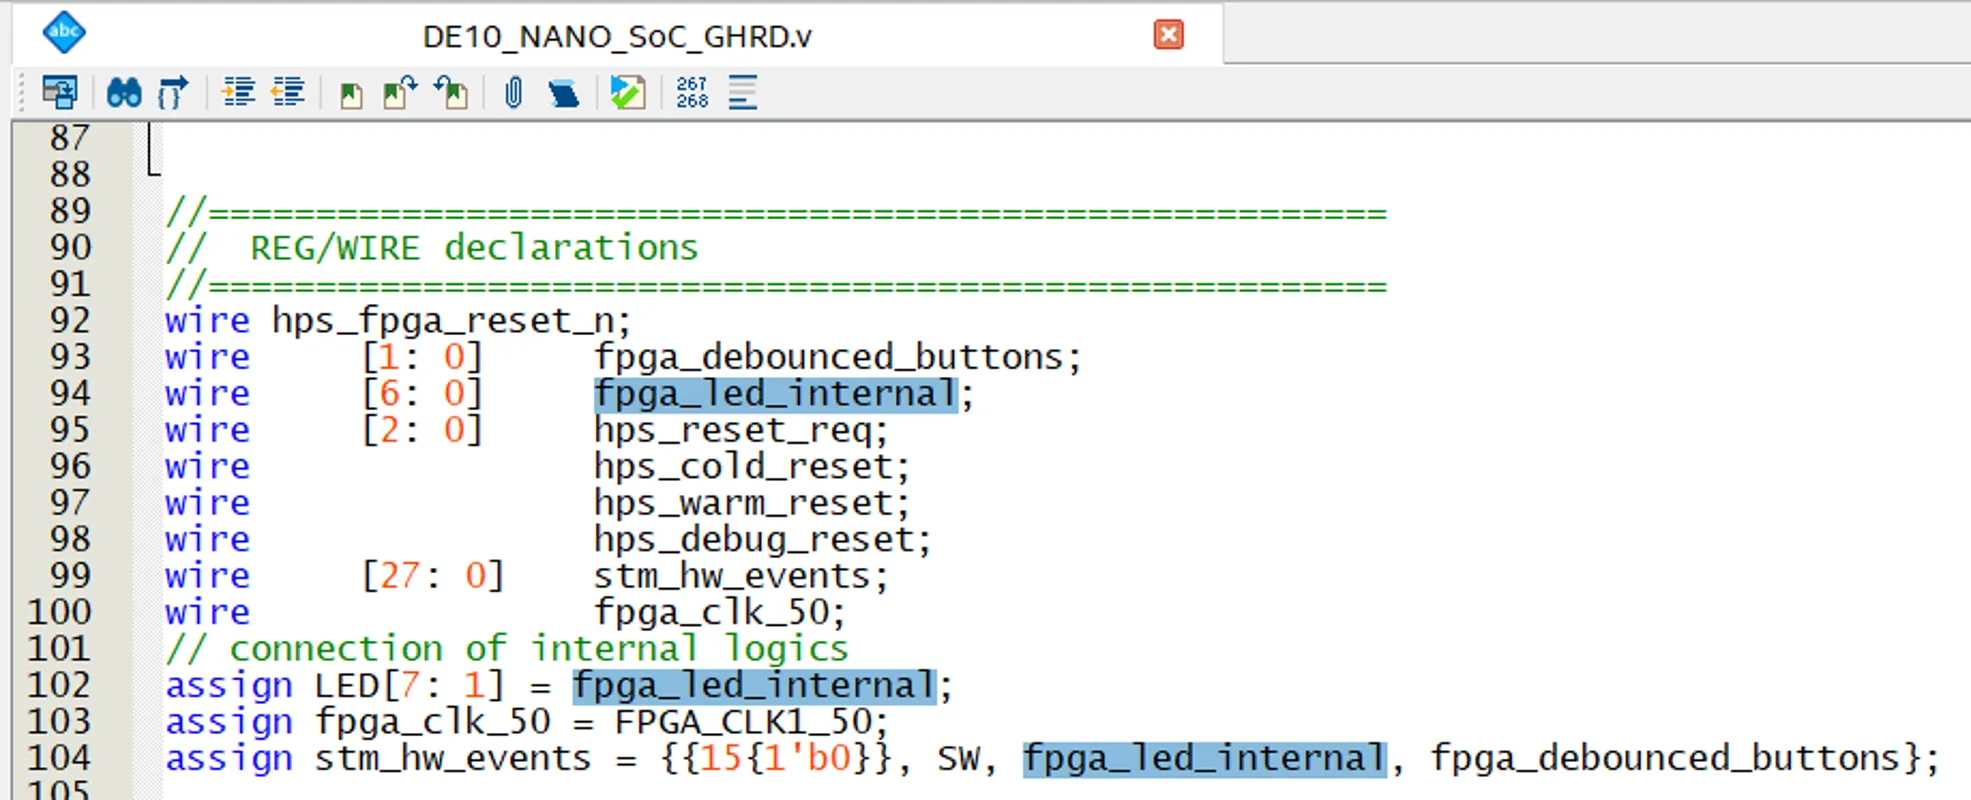Increase indent using the indent icon
Image resolution: width=1971 pixels, height=800 pixels.
[x=238, y=92]
